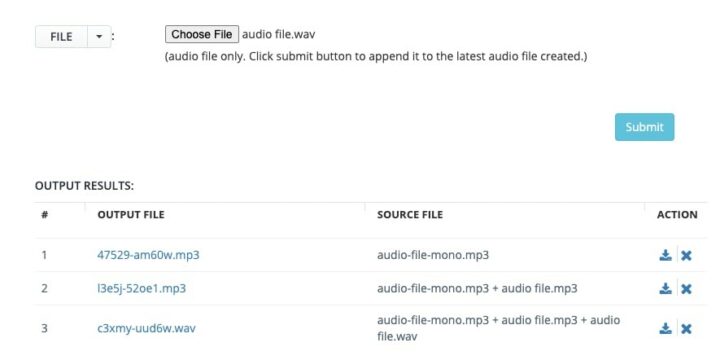Open the c3xmy-uud6w.wav link

146,328
